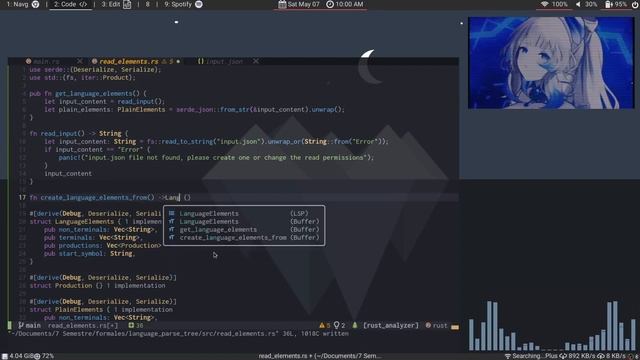Click the 8 KB/s upload speed indicator

pyautogui.click(x=611, y=356)
